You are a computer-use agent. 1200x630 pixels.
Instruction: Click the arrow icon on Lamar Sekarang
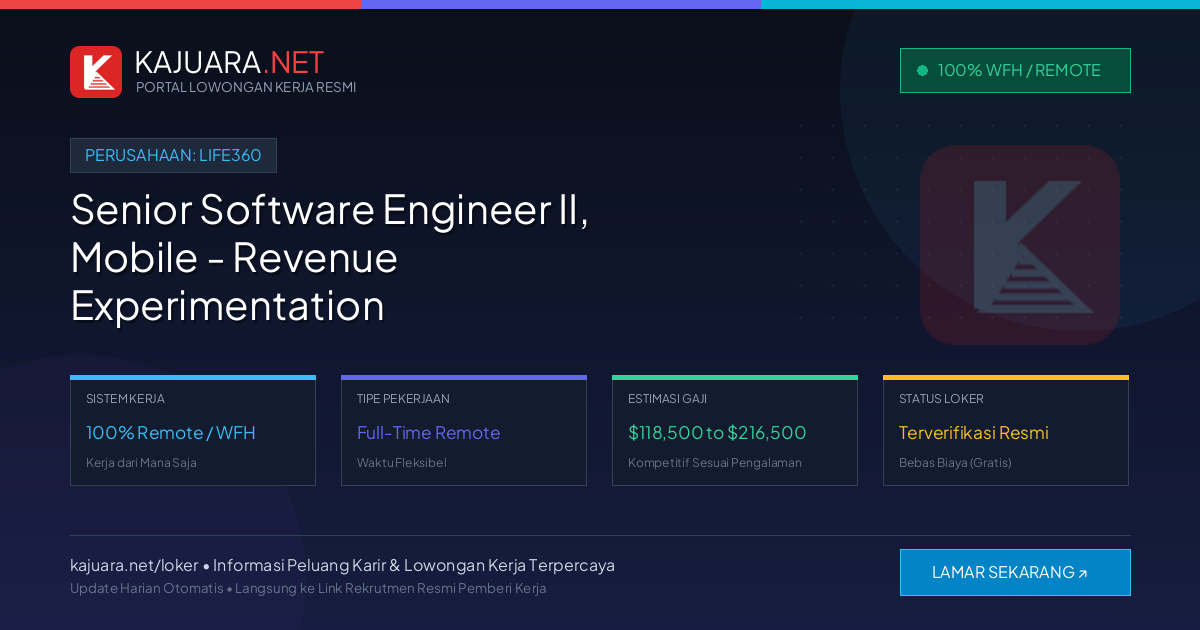tap(1083, 573)
